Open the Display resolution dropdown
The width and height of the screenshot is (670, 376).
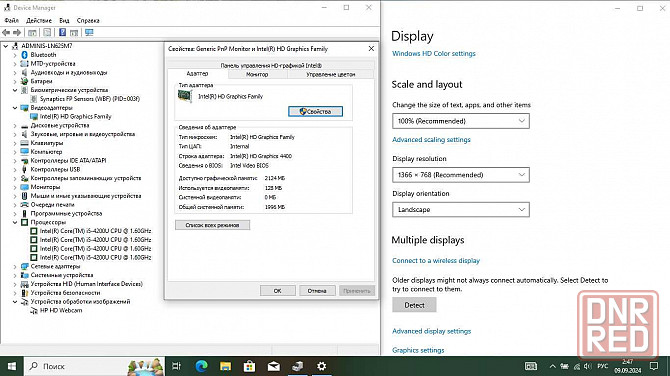(461, 175)
